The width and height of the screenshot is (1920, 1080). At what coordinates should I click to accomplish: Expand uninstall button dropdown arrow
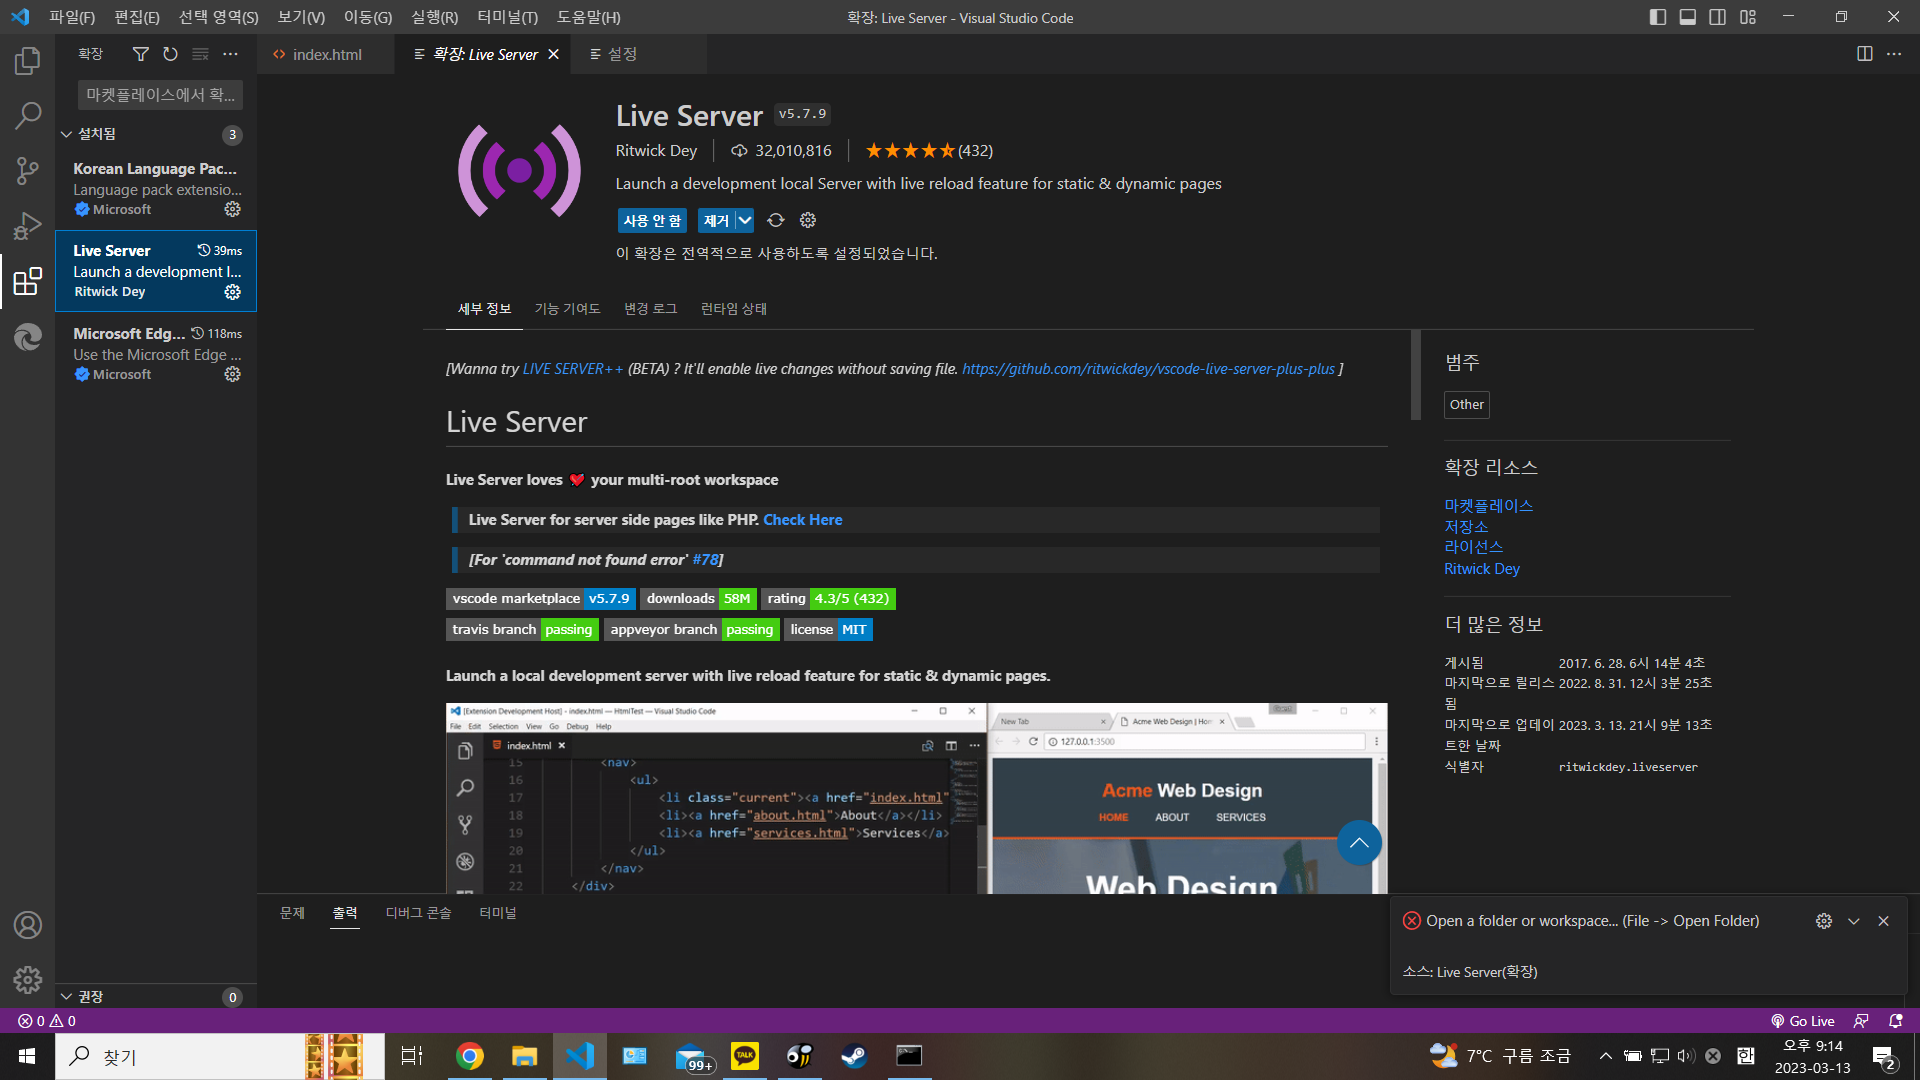[x=745, y=221]
